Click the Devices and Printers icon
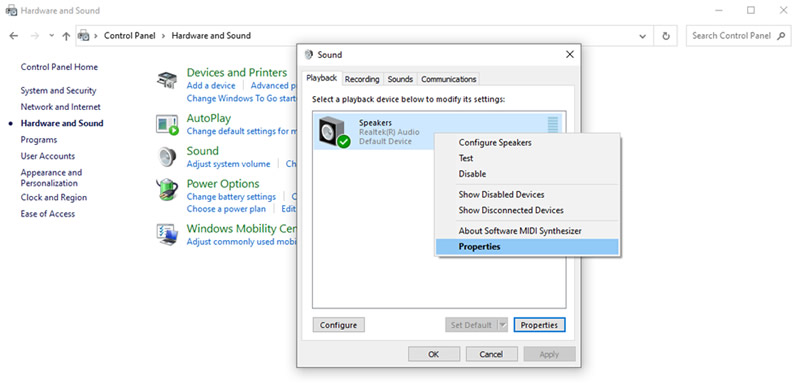The image size is (800, 392). tap(167, 80)
